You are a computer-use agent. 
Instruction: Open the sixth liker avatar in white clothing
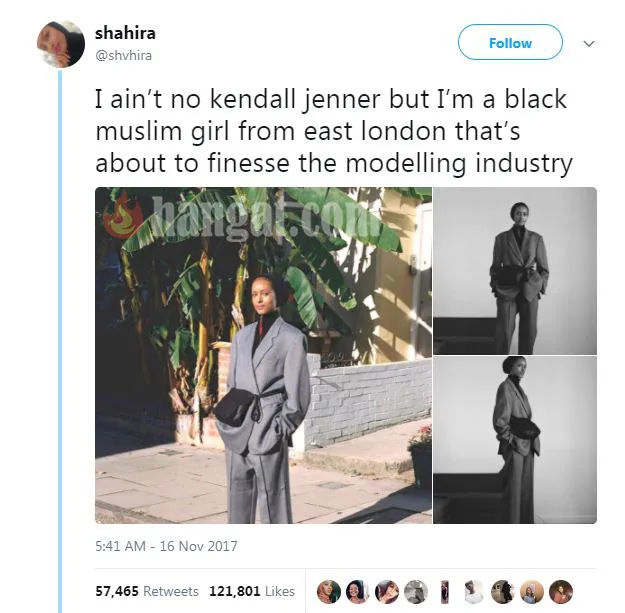tap(474, 591)
